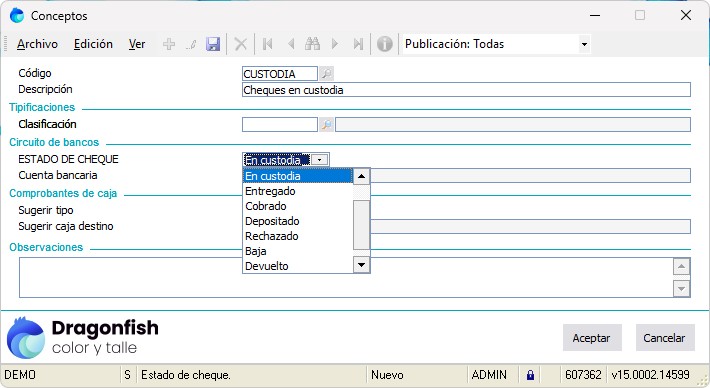Click the Descripción input field
710x388 pixels.
pyautogui.click(x=466, y=90)
